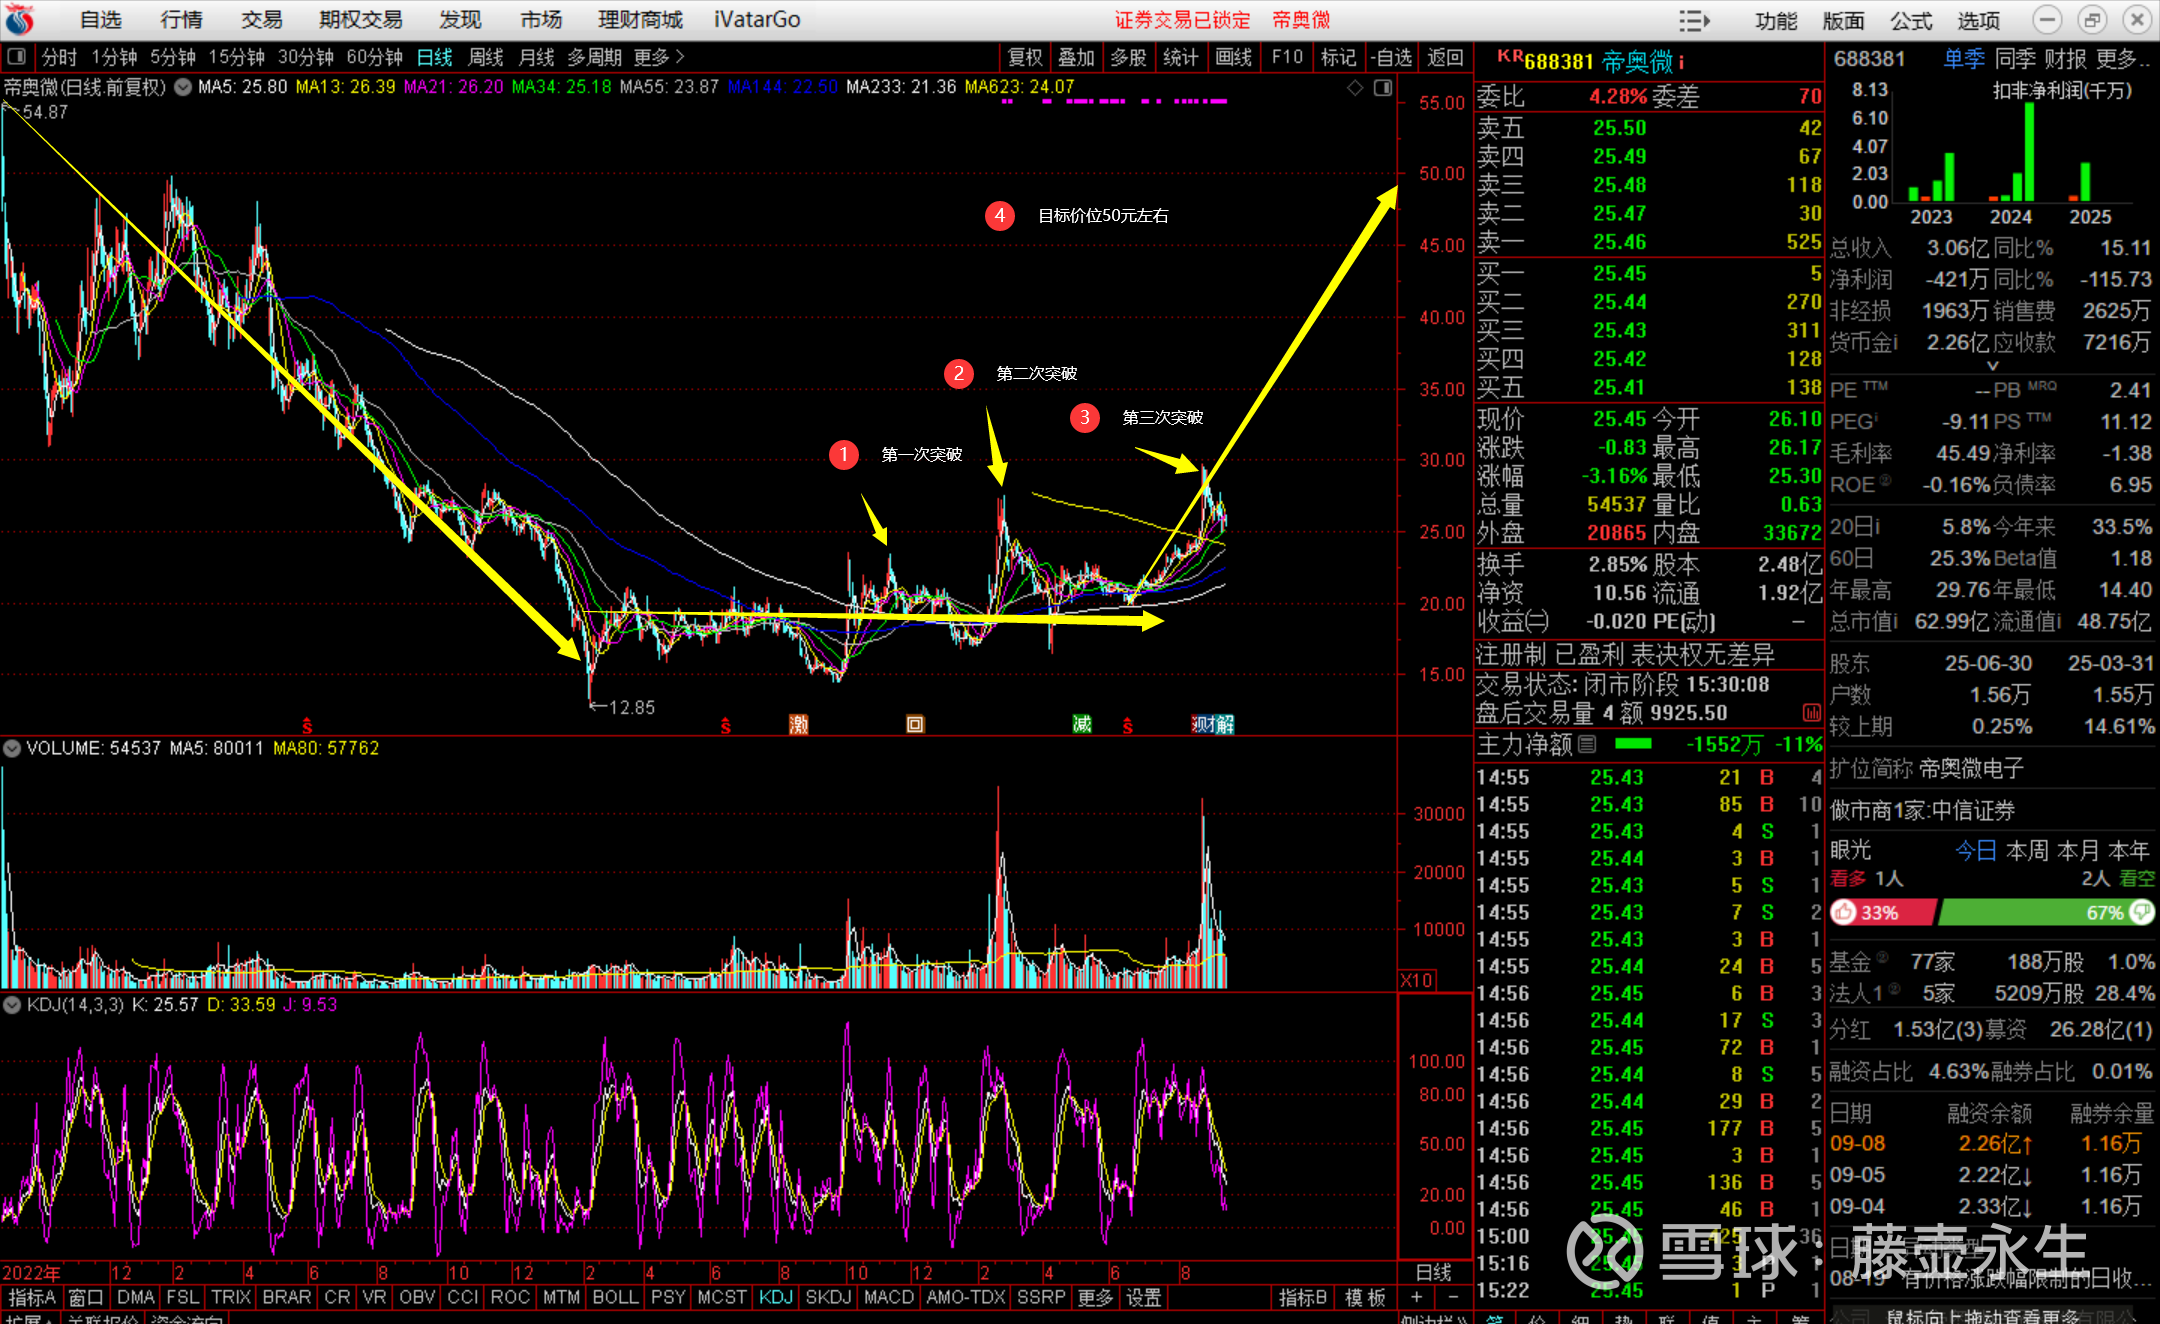Click the red thumbs-up 33% bullish icon
The width and height of the screenshot is (2160, 1324).
tap(1844, 912)
